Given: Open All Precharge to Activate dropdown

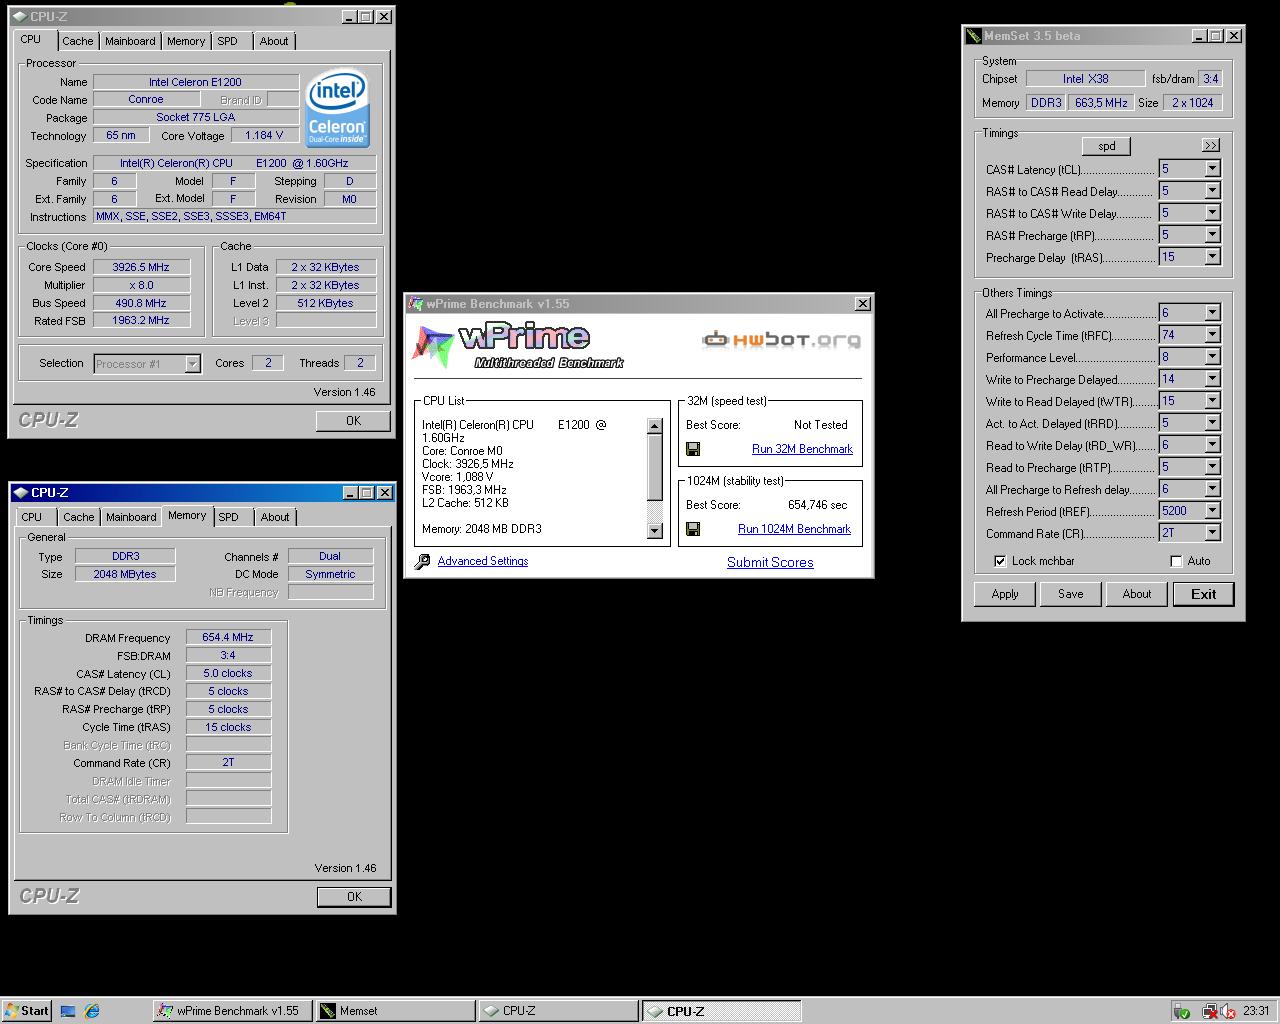Looking at the screenshot, I should click(x=1212, y=313).
